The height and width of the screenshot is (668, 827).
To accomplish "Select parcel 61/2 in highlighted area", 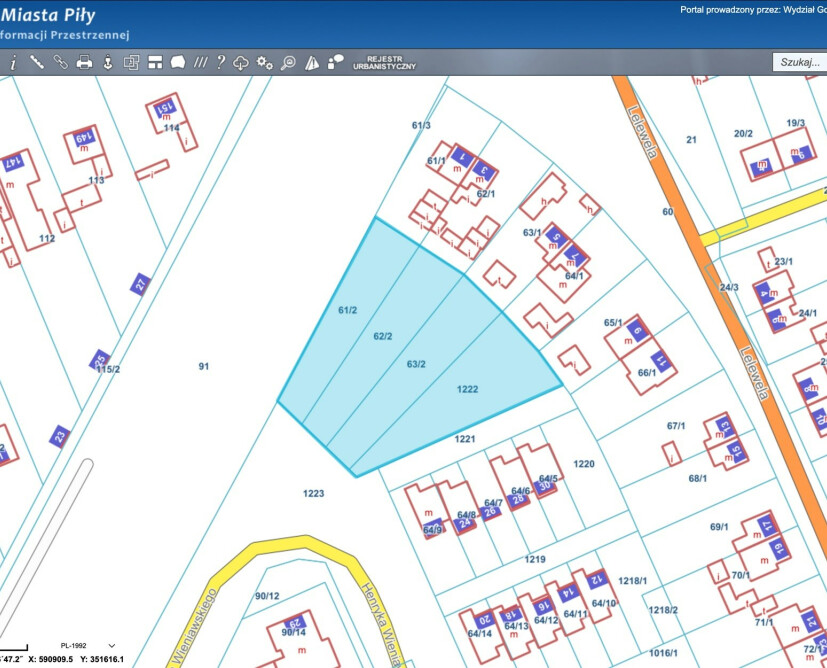I will pyautogui.click(x=347, y=311).
